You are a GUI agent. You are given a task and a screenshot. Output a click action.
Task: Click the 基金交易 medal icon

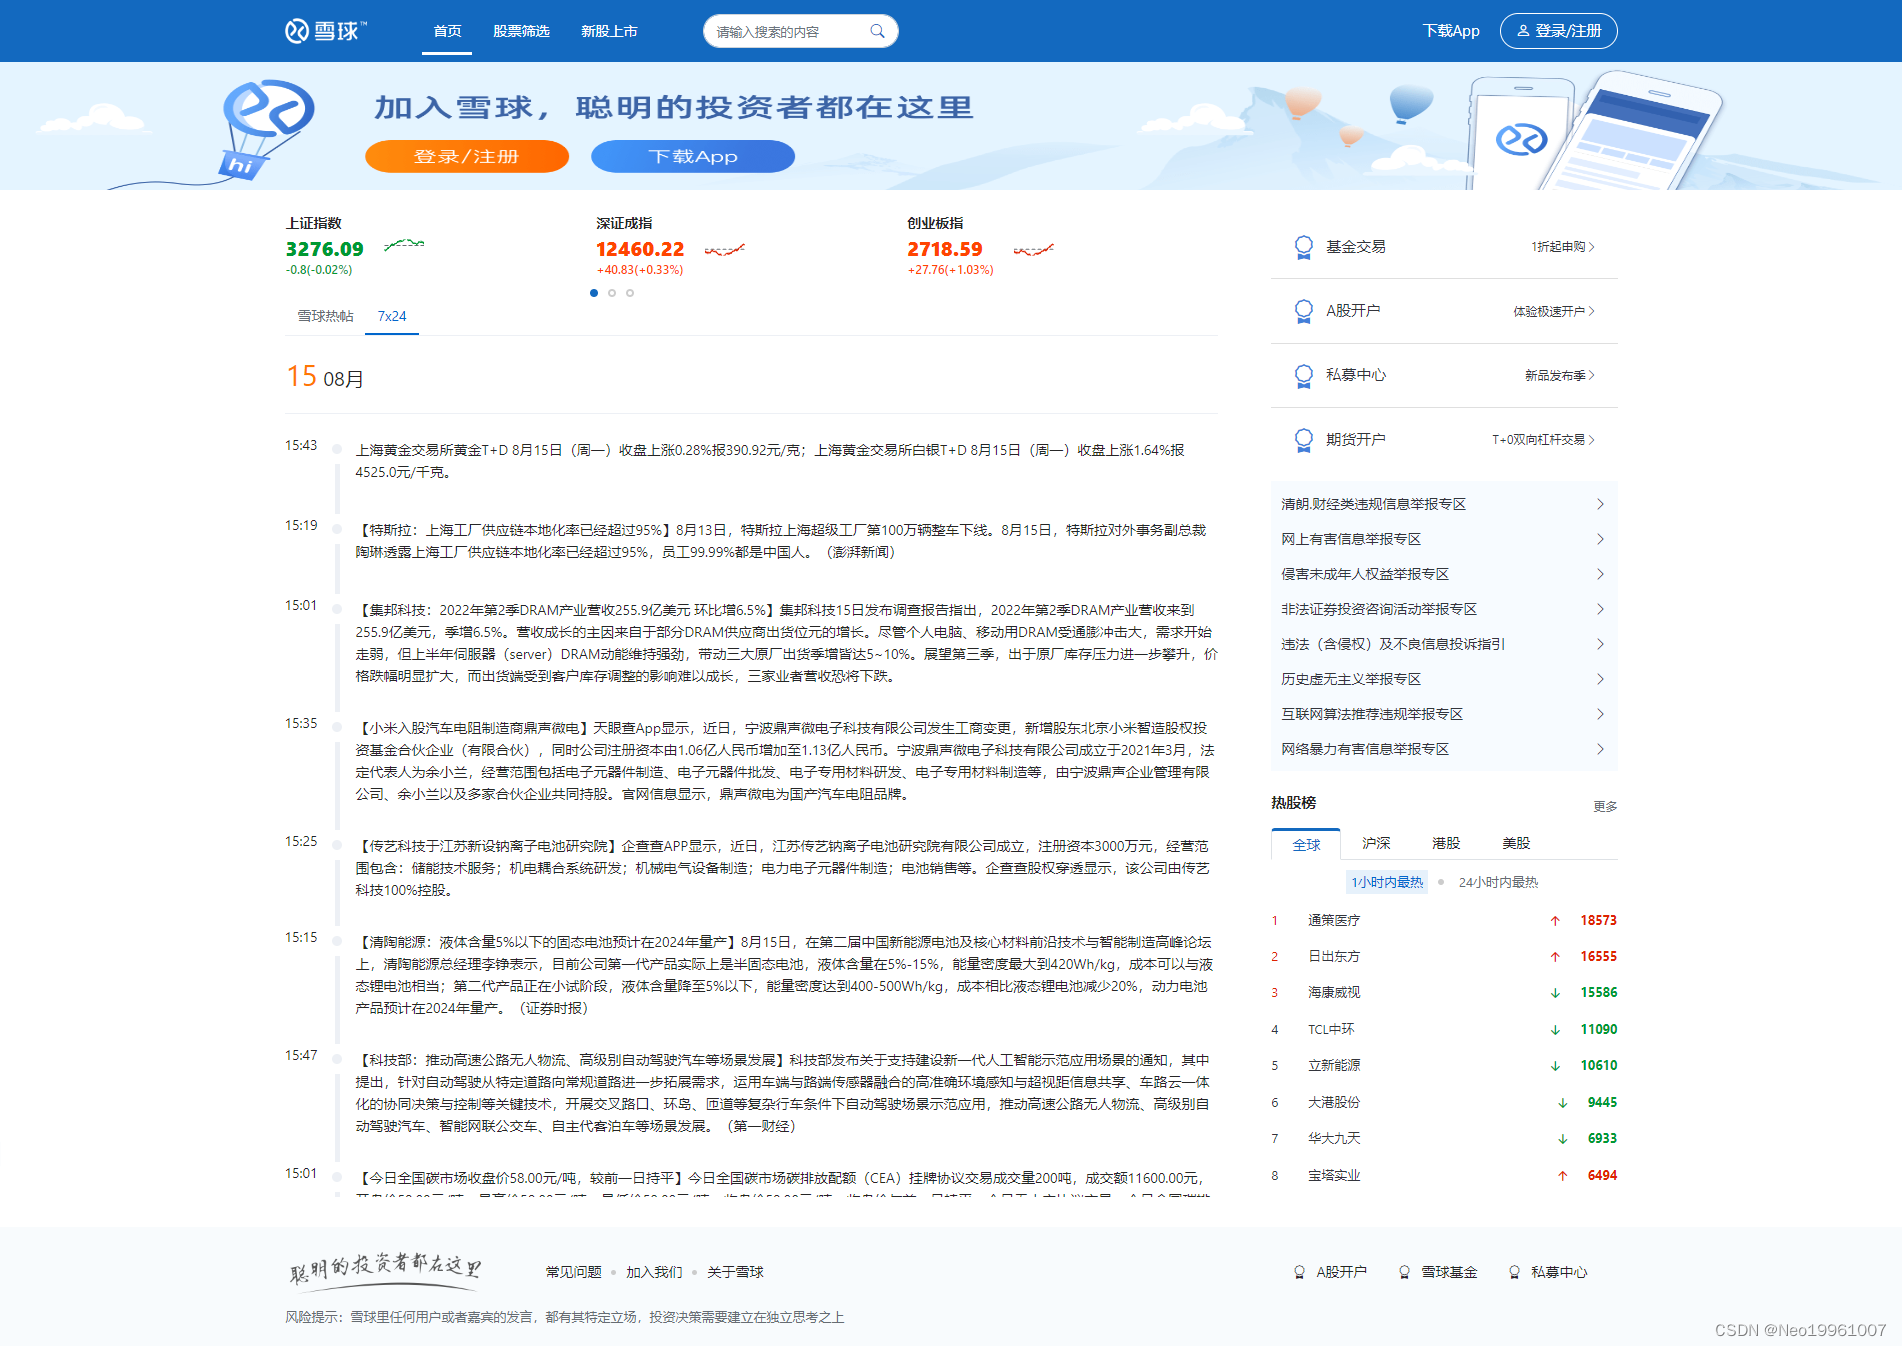click(1303, 247)
